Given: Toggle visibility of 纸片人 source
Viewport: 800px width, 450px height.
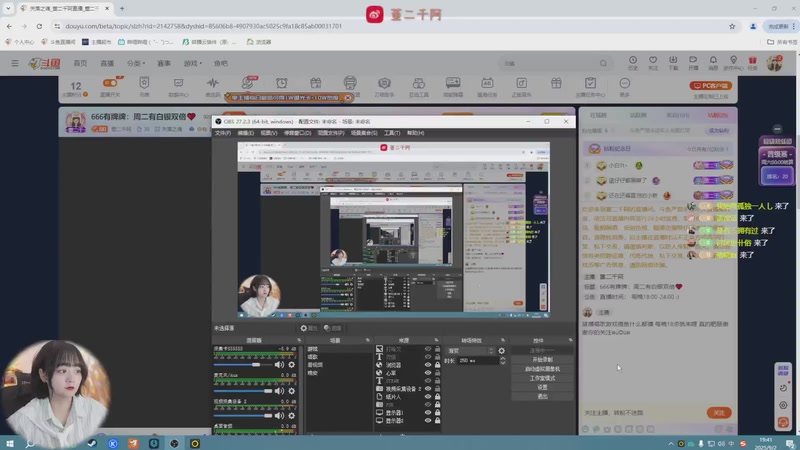Looking at the screenshot, I should [428, 396].
